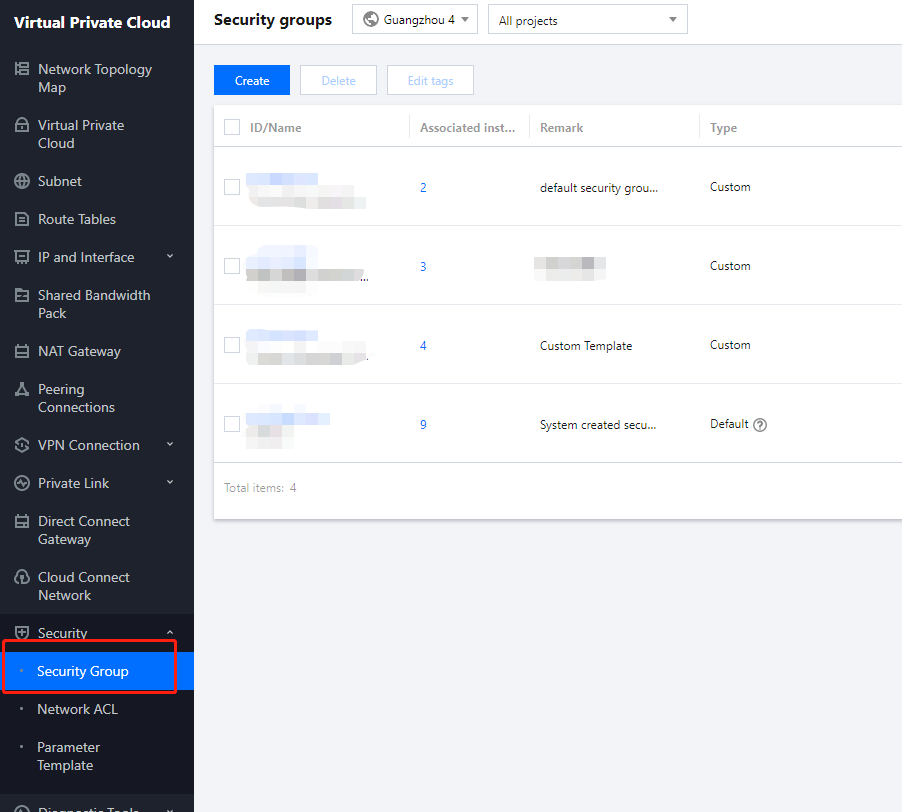This screenshot has width=902, height=812.
Task: Click the help icon beside Default type
Action: [x=760, y=425]
